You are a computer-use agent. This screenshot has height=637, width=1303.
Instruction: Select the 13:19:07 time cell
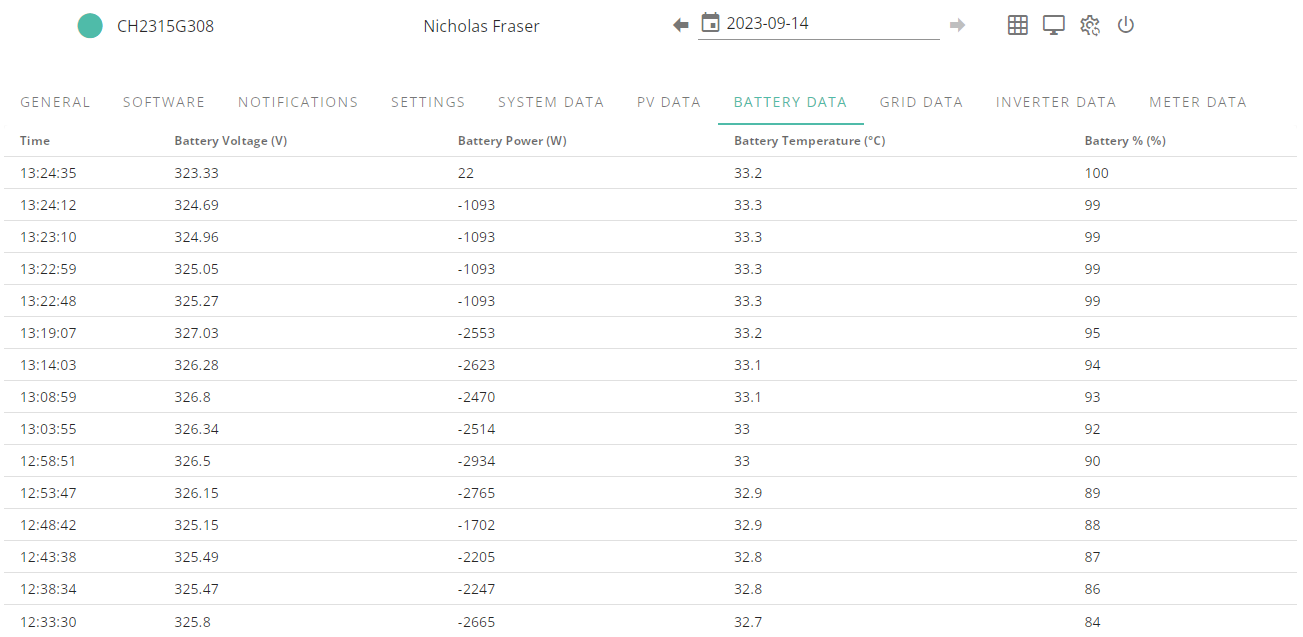coord(48,333)
